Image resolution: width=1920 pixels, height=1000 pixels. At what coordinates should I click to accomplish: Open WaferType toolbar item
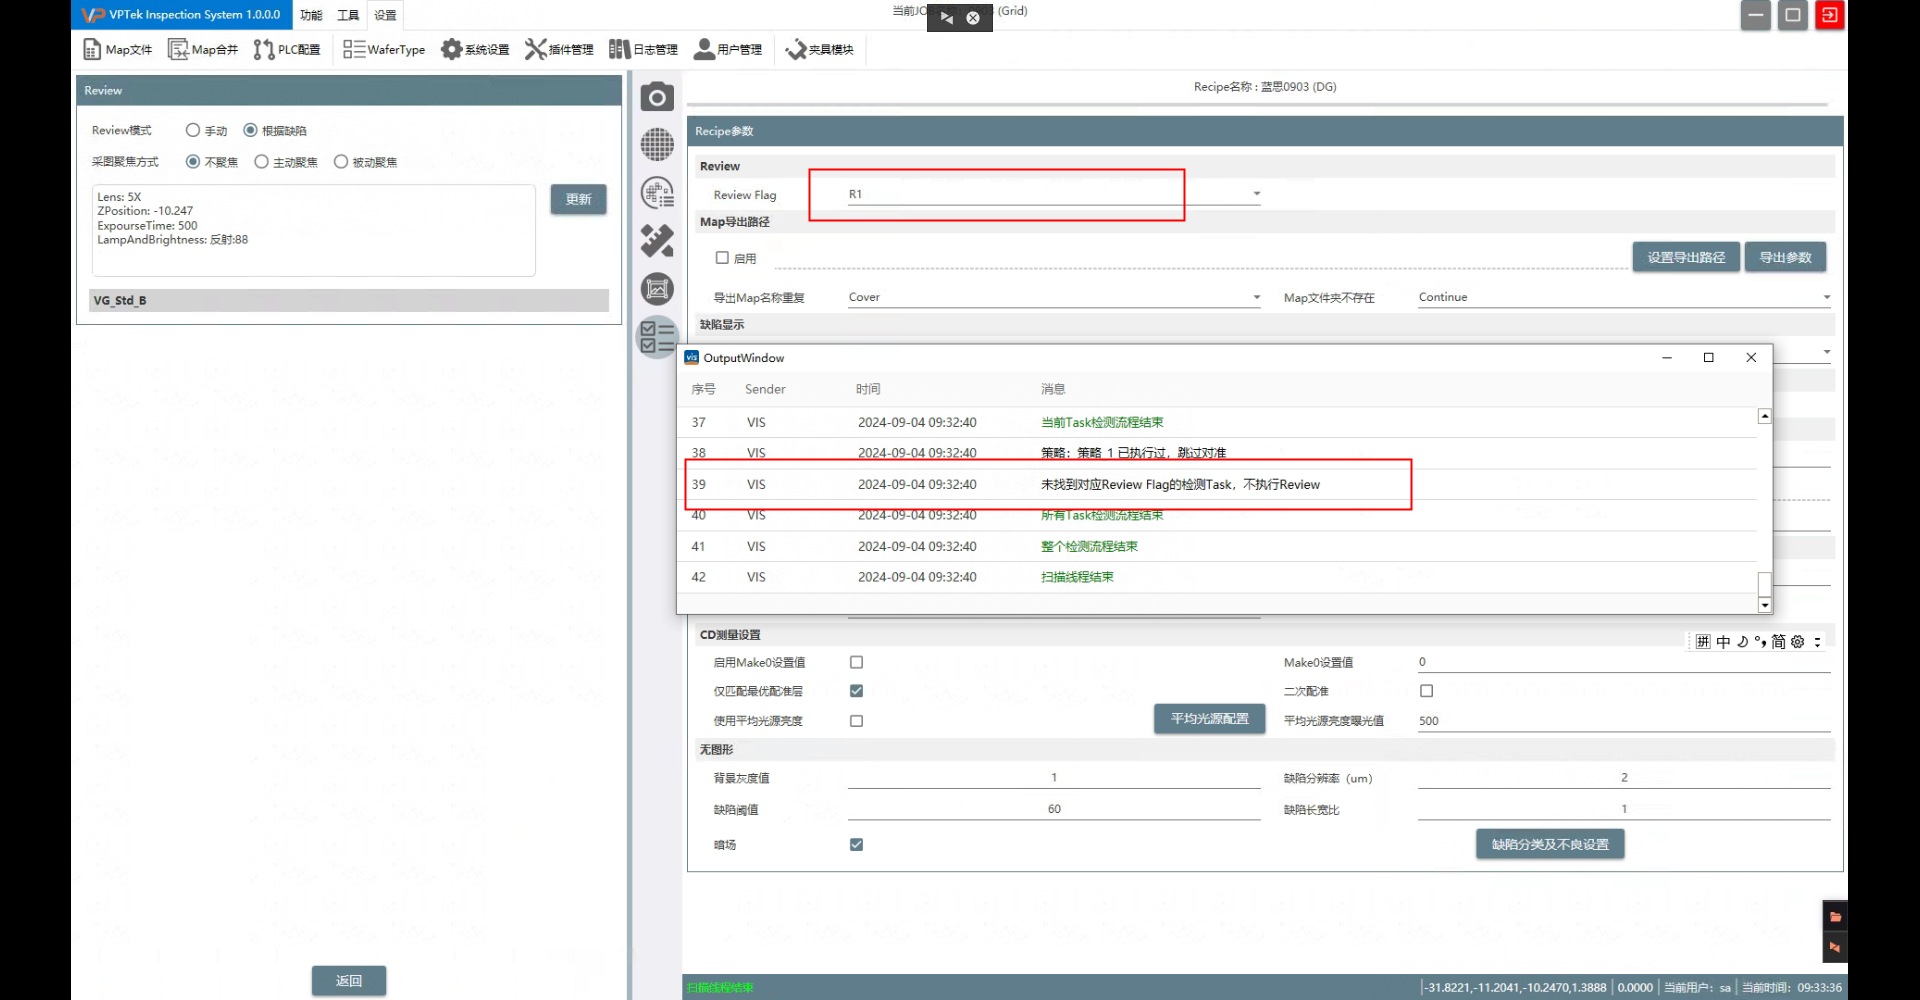pos(384,49)
